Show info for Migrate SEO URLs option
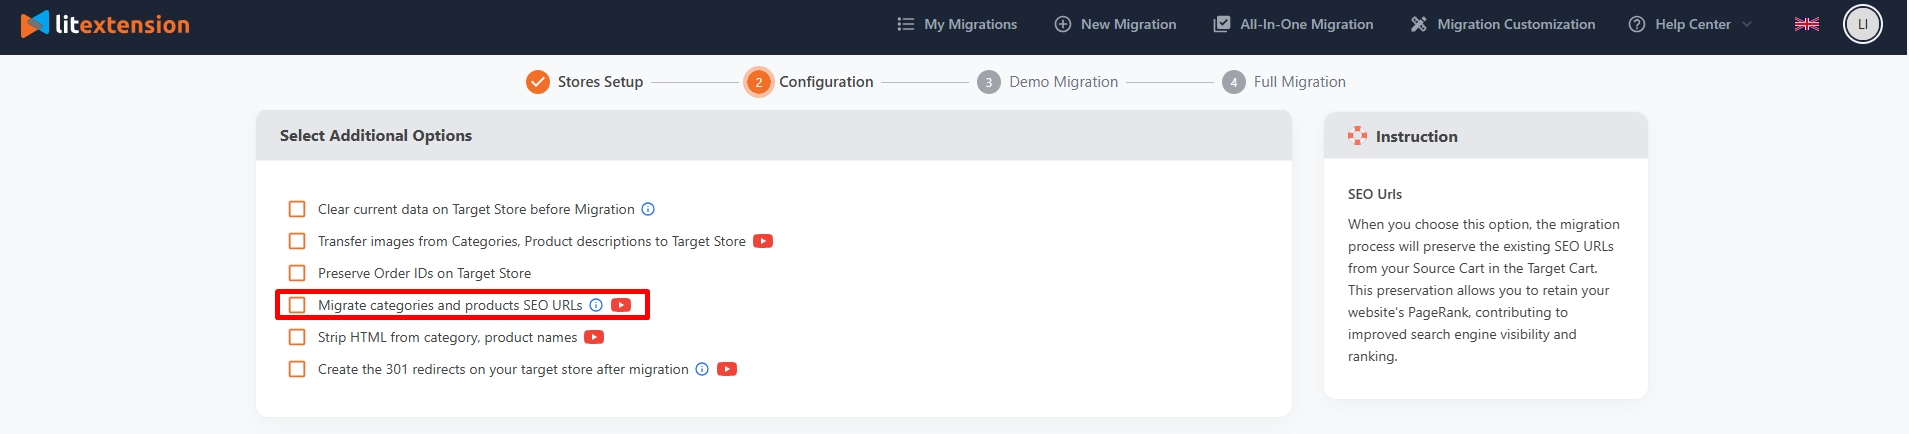The width and height of the screenshot is (1909, 434). 596,305
